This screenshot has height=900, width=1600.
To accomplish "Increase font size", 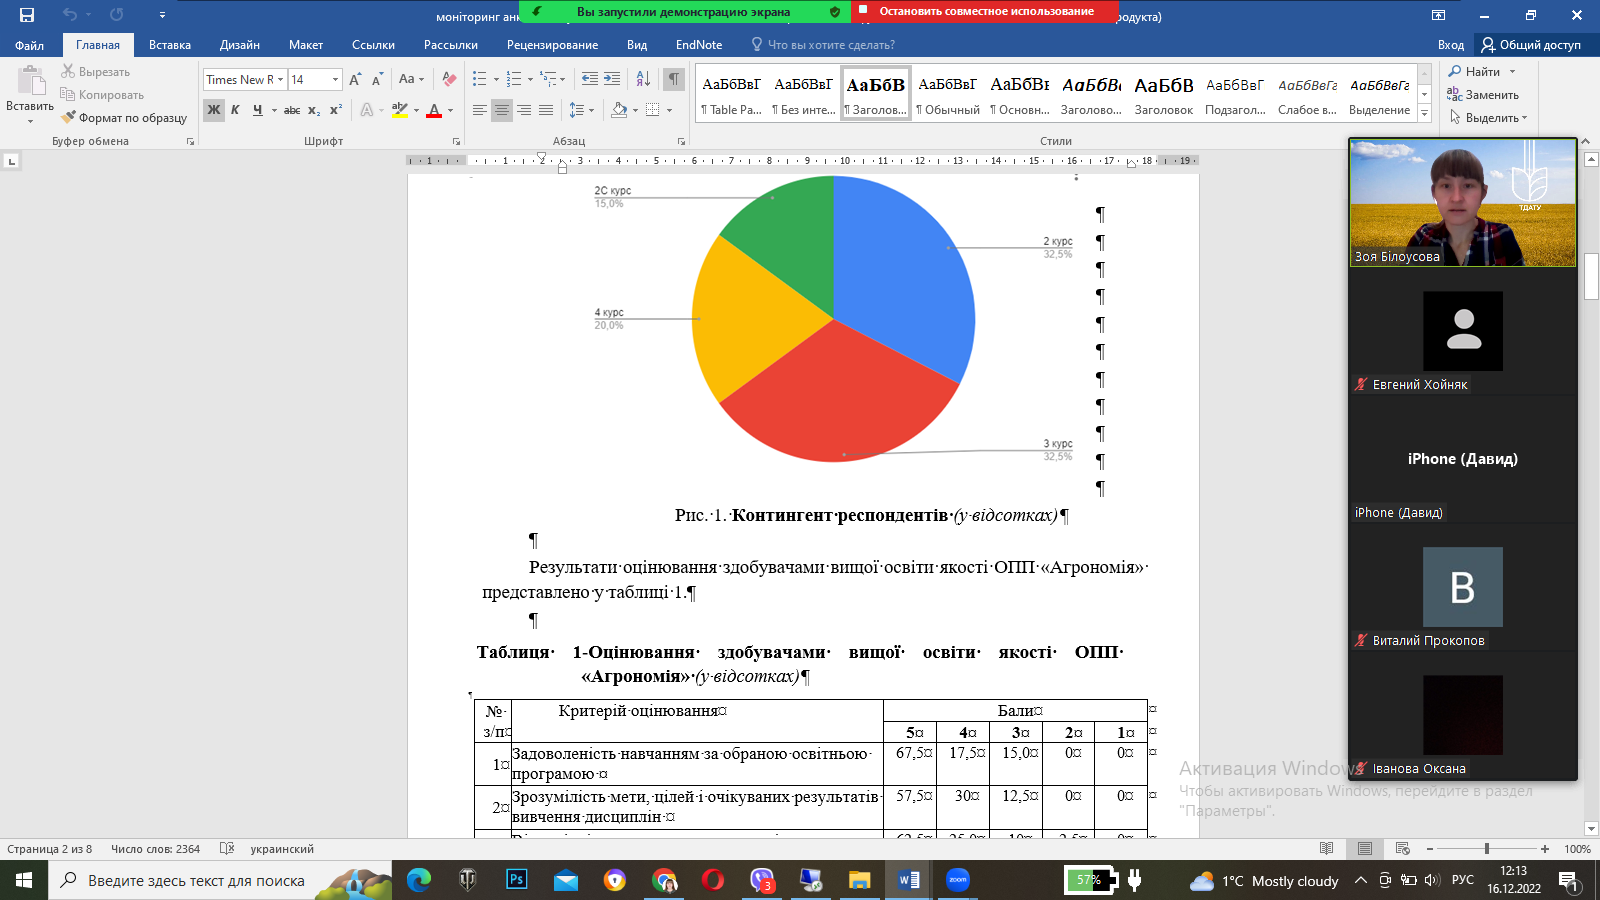I will point(355,79).
